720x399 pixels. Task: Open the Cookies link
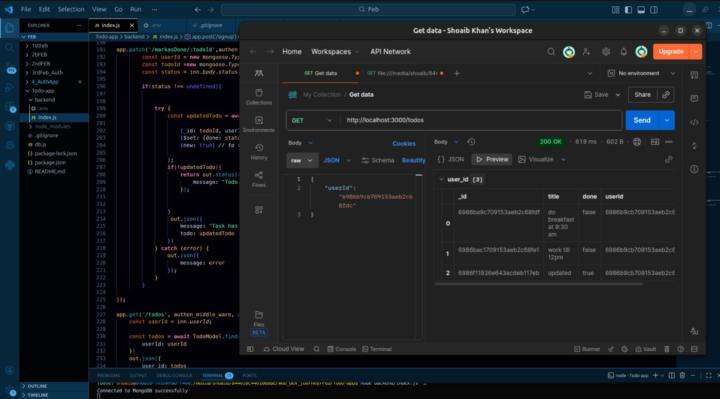[x=404, y=144]
